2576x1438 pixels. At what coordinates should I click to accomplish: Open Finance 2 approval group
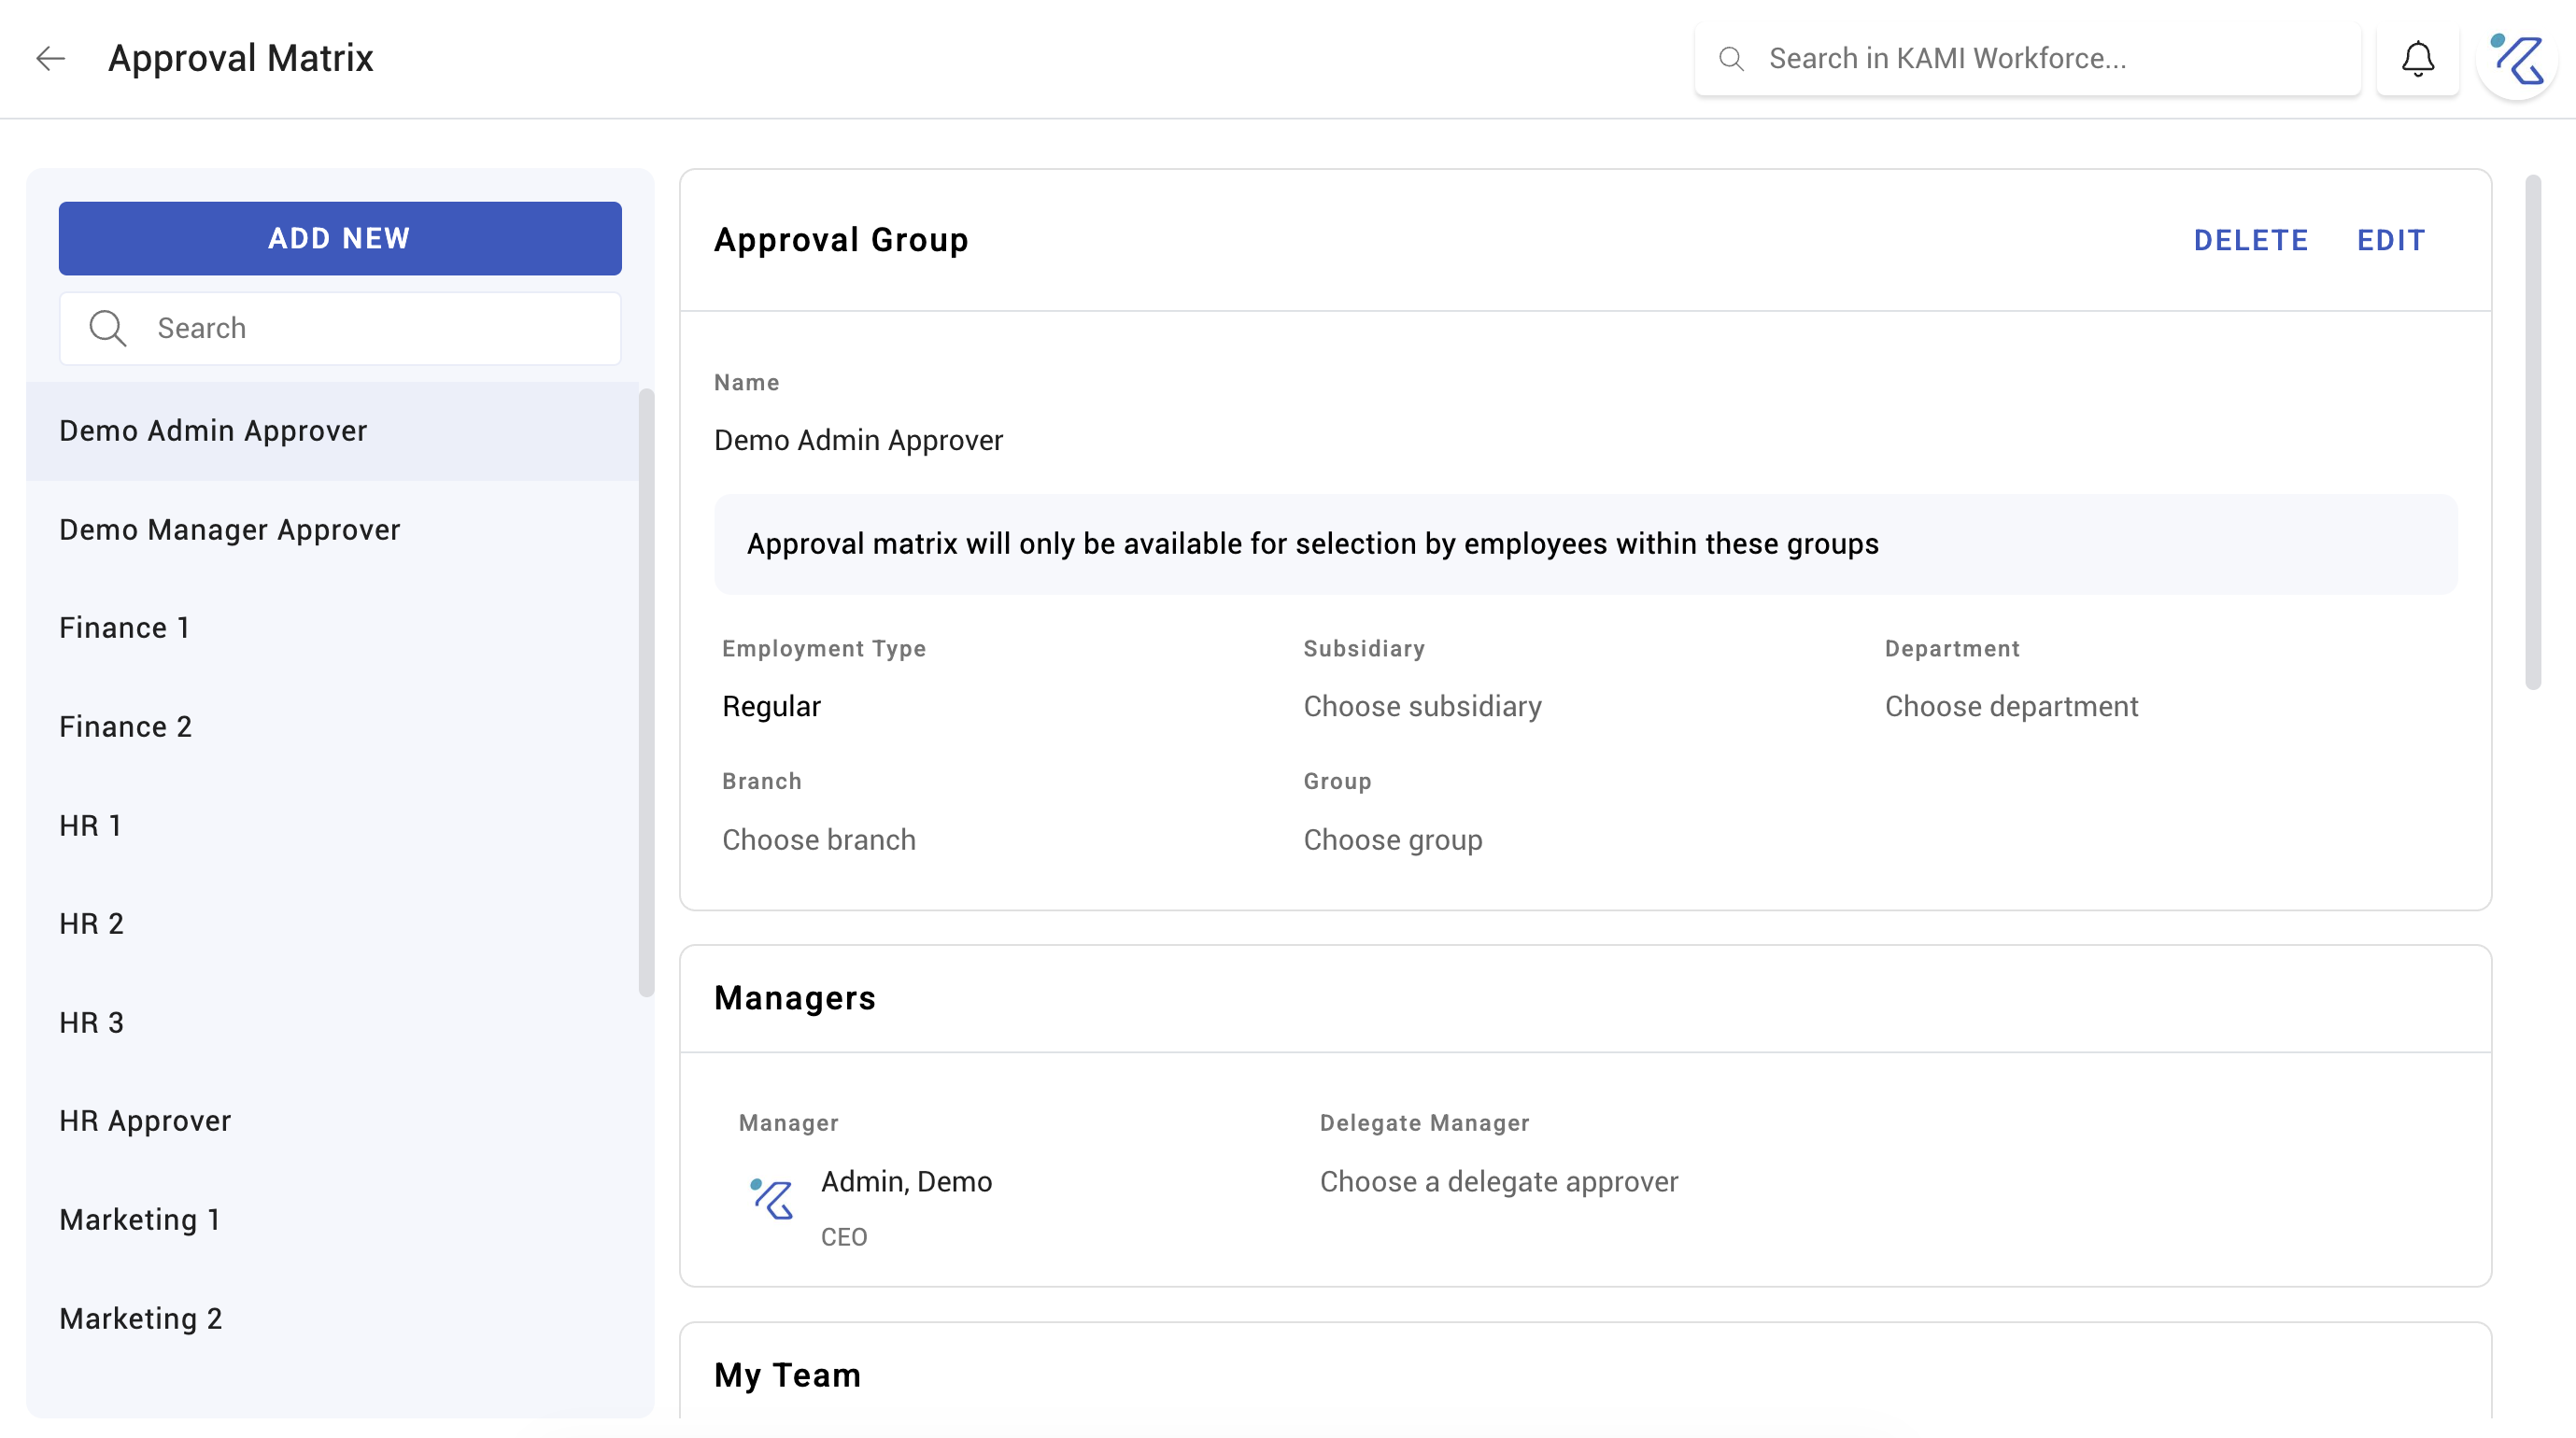click(x=332, y=727)
